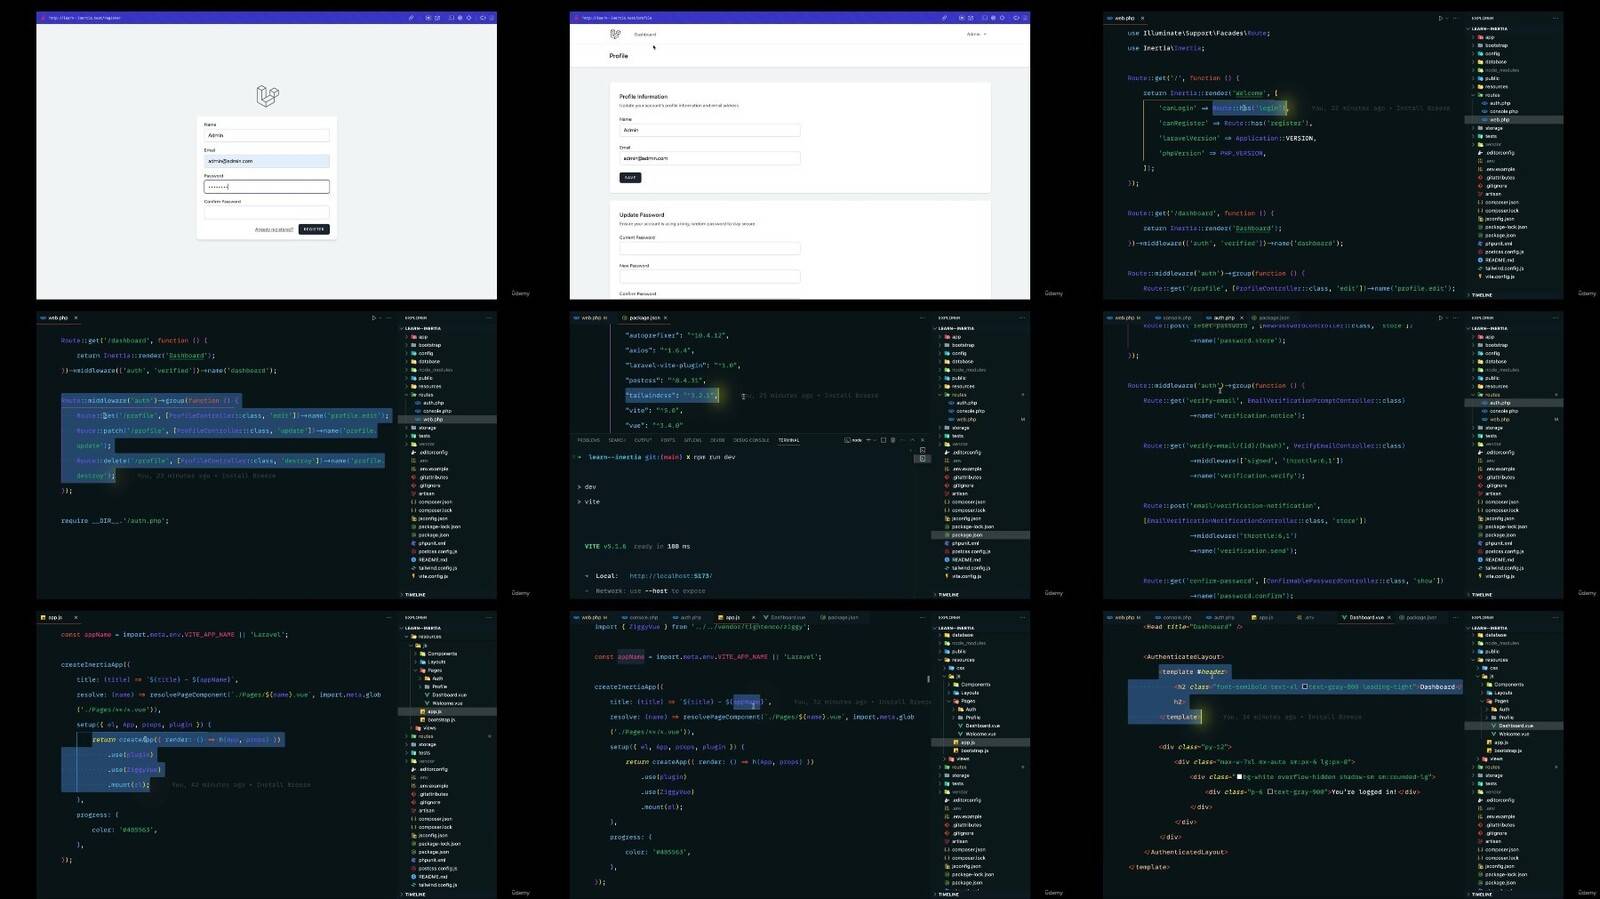Click the New Password field on the Profile page

710,276
